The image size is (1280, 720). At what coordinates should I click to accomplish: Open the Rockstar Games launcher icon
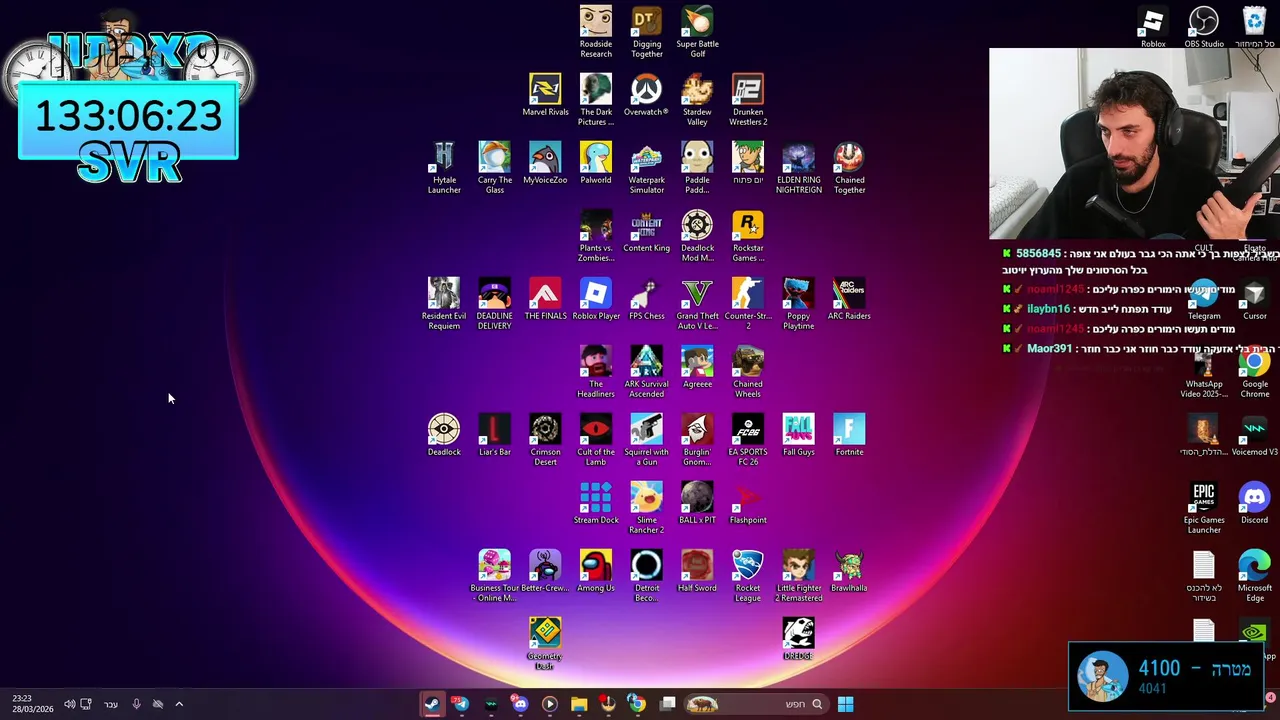pyautogui.click(x=748, y=236)
